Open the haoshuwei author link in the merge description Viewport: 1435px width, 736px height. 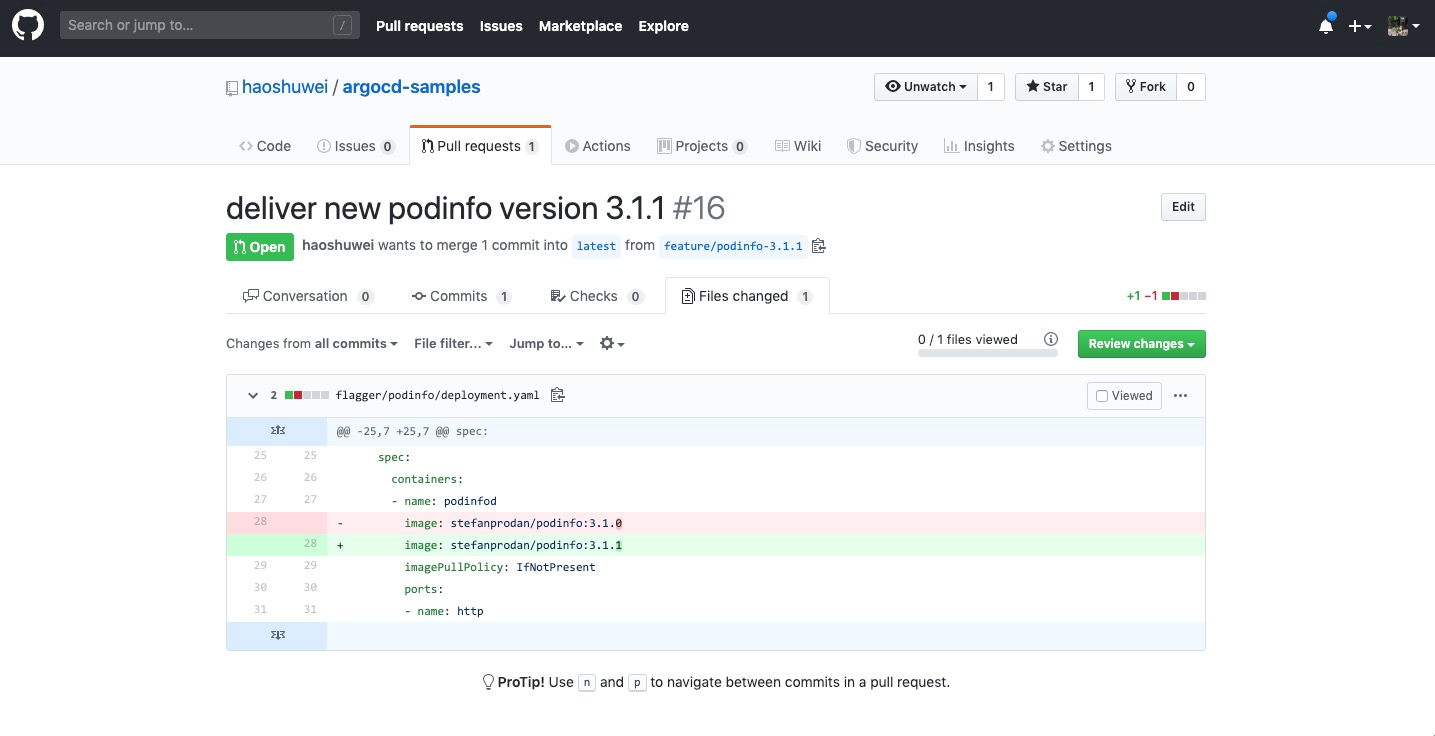[338, 246]
